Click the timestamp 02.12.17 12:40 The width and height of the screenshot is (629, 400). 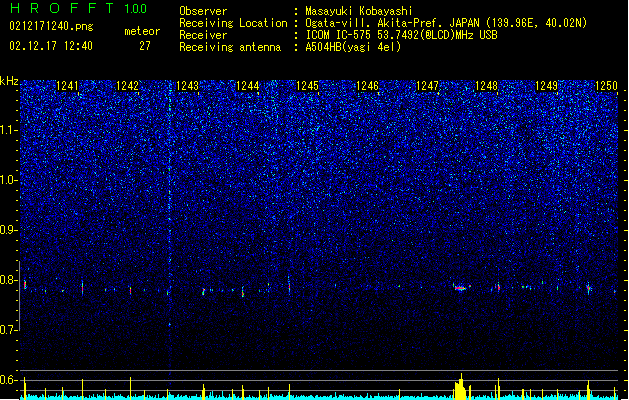click(51, 46)
